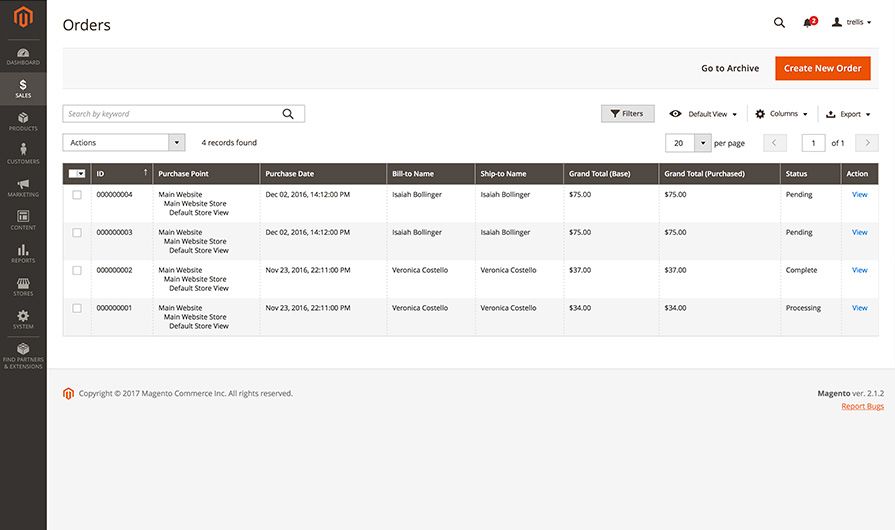Expand the Columns dropdown
Screen dimensions: 895x530
point(781,114)
